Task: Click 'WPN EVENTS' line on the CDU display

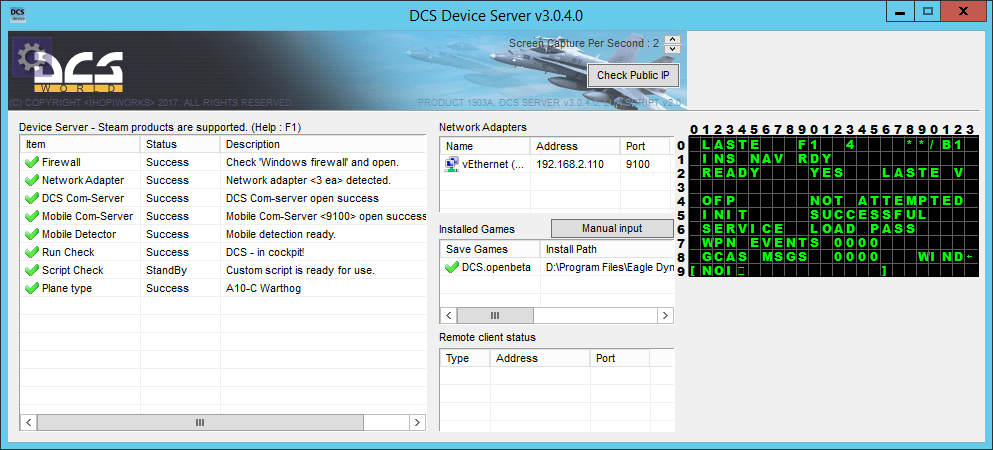Action: [x=791, y=242]
